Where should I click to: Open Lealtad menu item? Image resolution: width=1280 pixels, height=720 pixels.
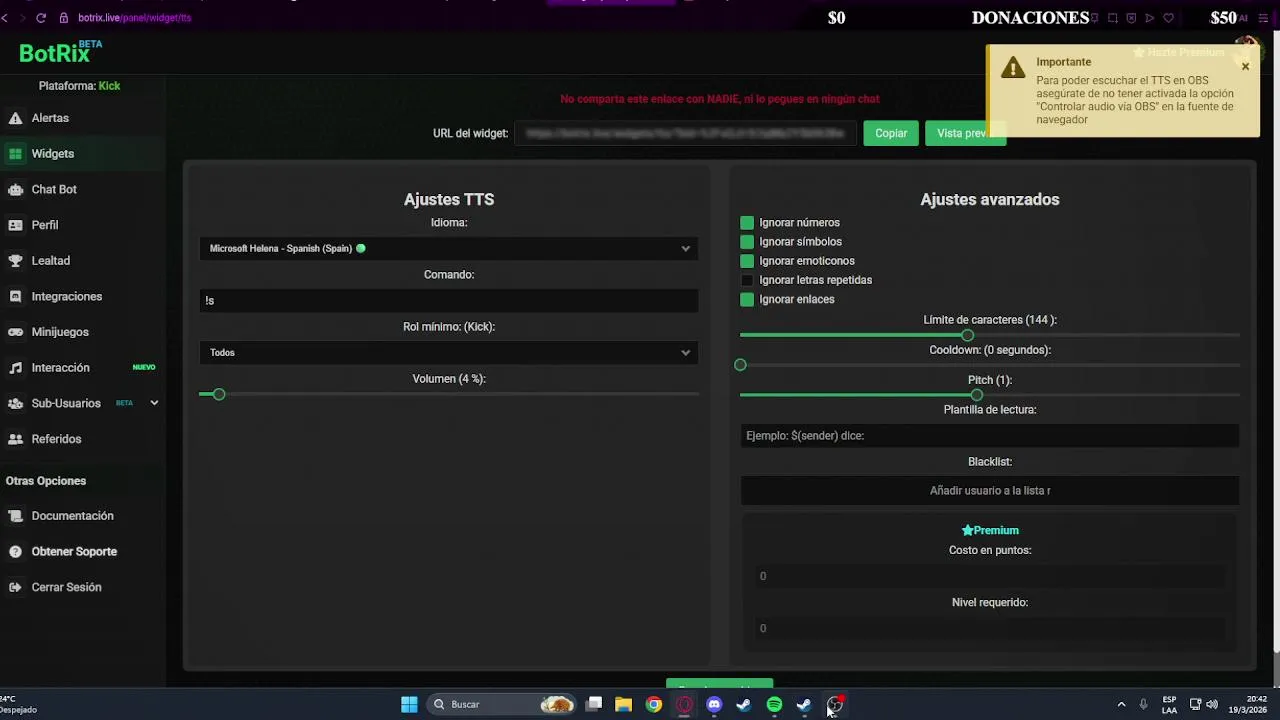pyautogui.click(x=51, y=261)
